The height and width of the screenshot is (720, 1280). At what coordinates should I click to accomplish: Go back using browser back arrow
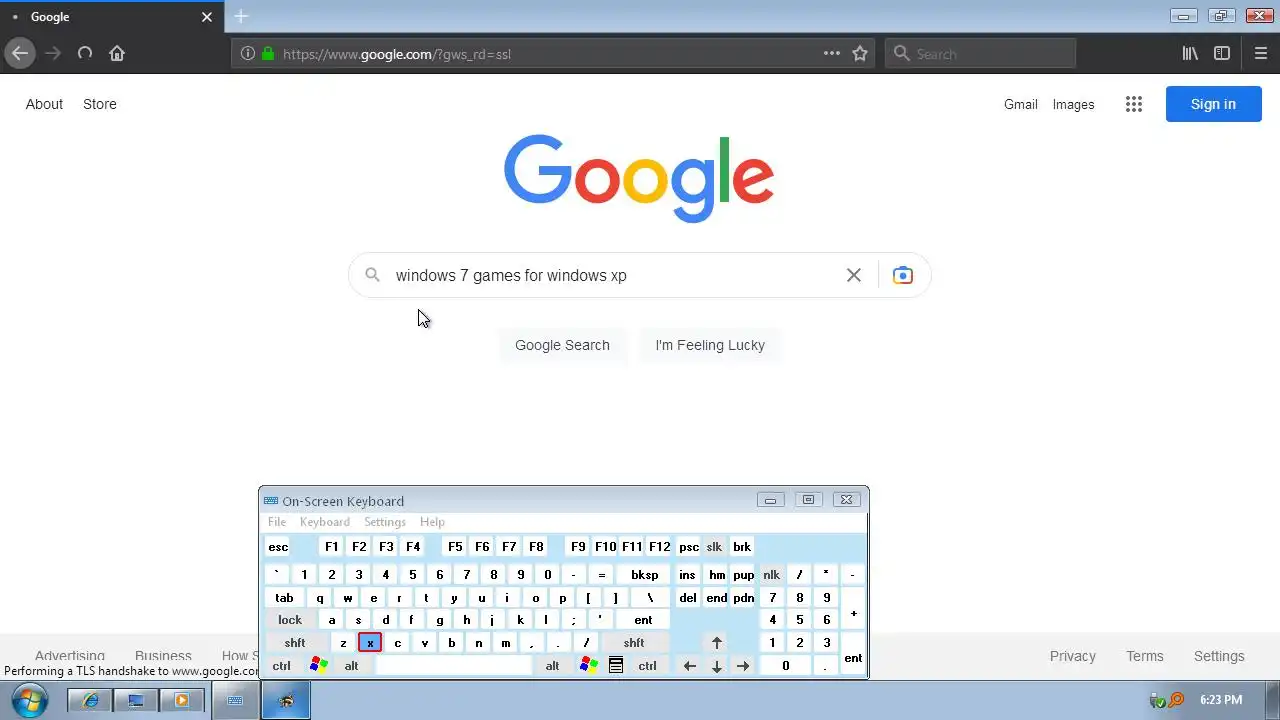coord(20,53)
